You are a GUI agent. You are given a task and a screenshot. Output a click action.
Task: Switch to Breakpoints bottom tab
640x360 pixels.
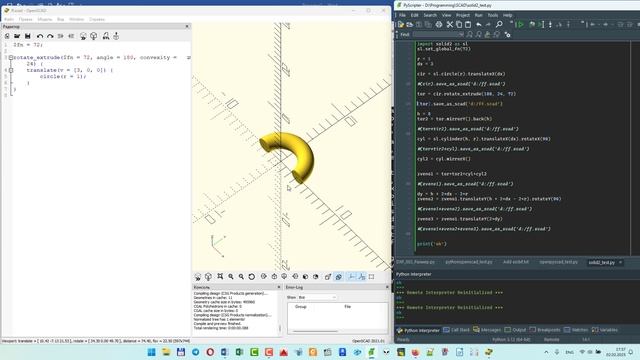point(544,330)
